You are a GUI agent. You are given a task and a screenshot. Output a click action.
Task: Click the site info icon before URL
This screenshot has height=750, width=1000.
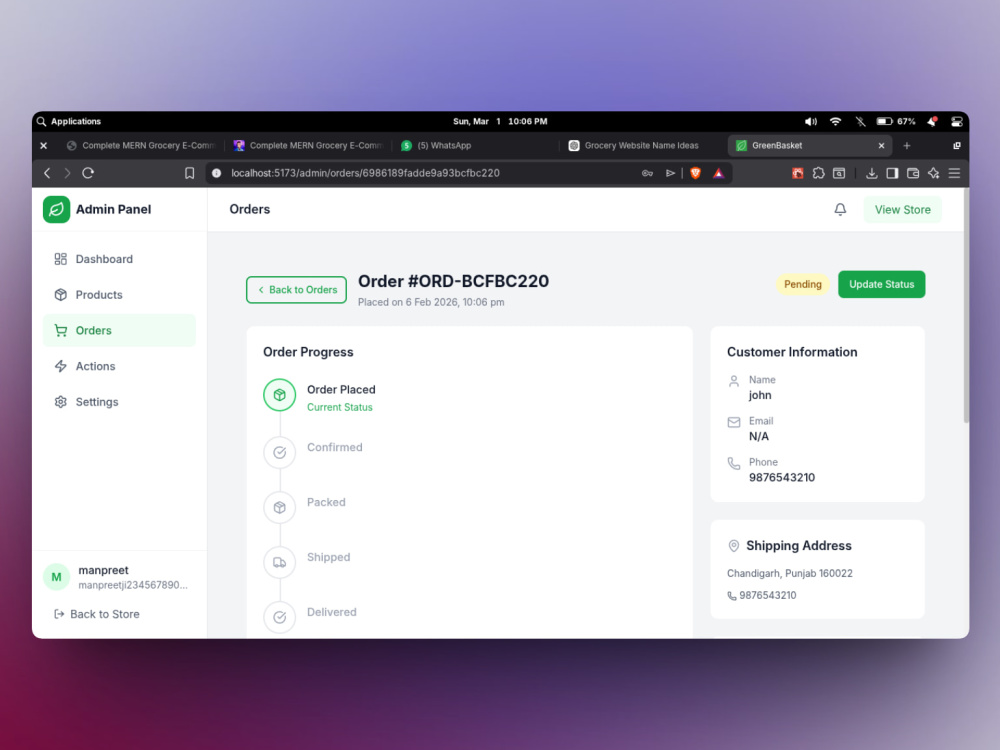(217, 173)
